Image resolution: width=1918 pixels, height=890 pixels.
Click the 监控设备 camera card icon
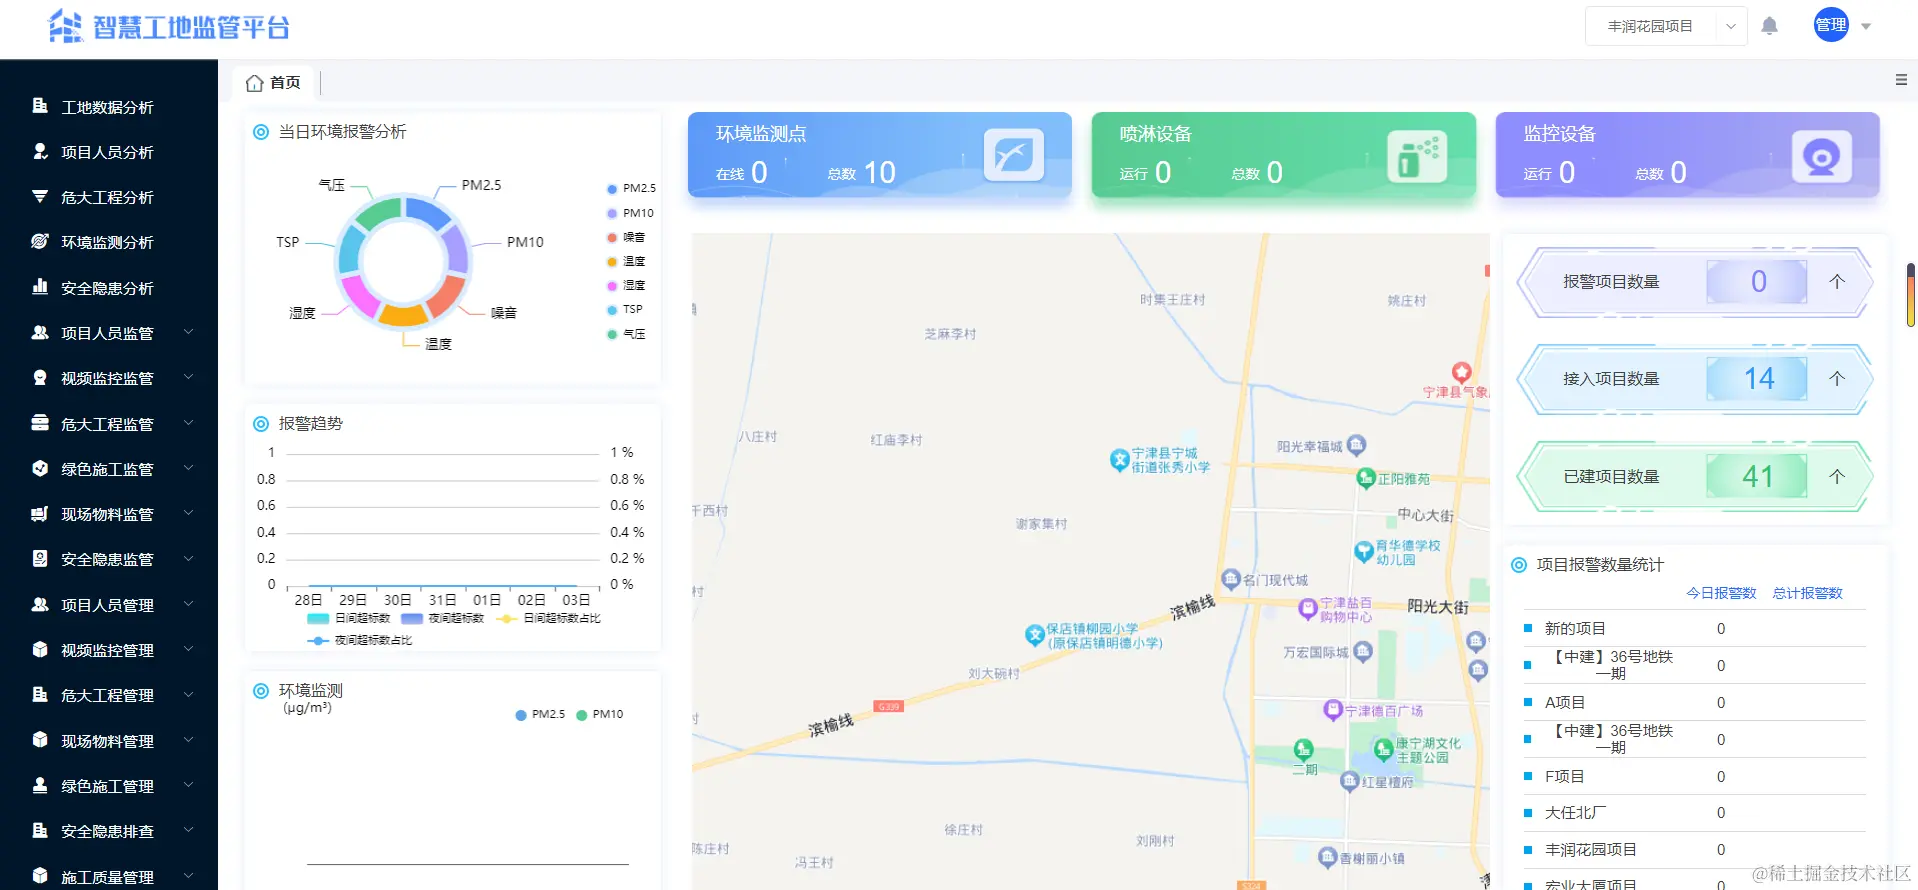1821,156
